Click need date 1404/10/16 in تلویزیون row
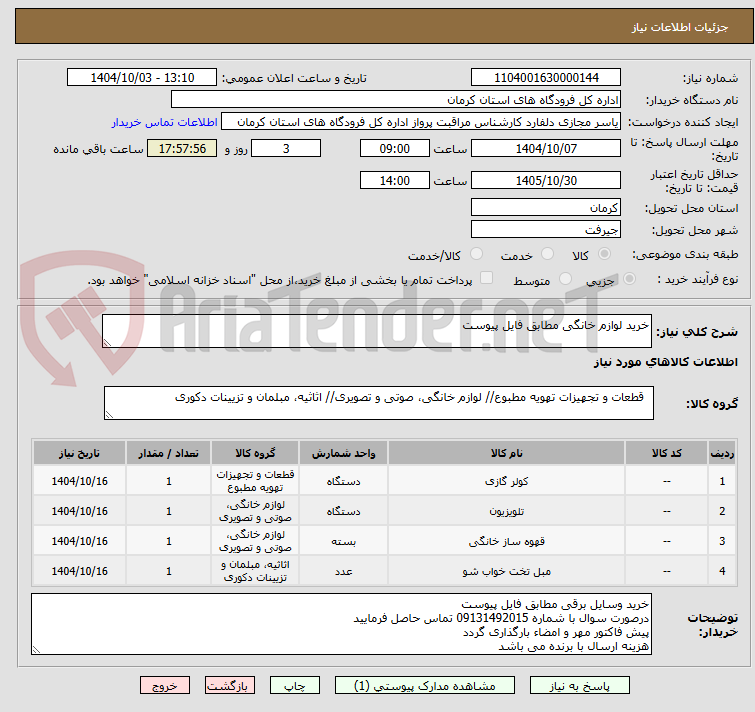This screenshot has height=712, width=755. pyautogui.click(x=79, y=511)
